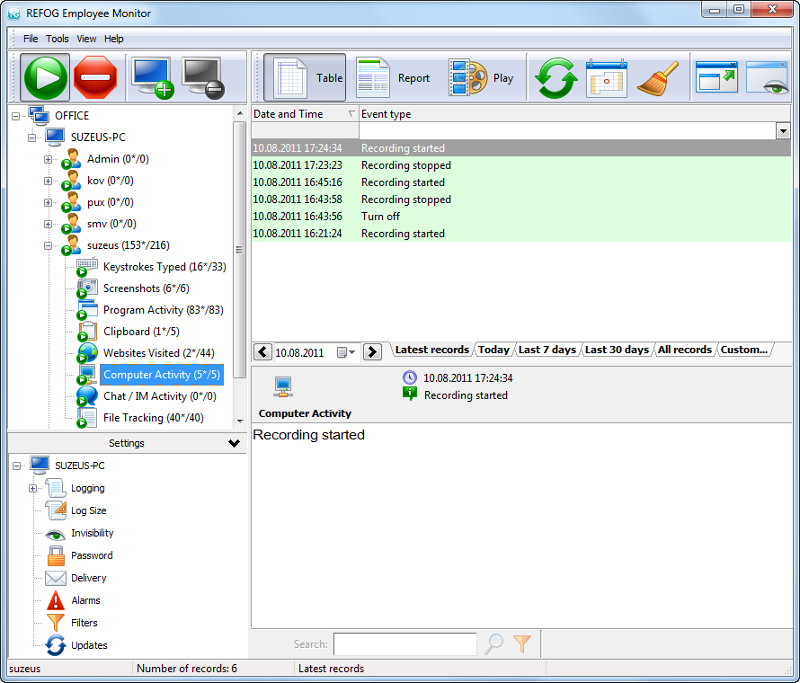Add a computer using the monitor plus icon
800x683 pixels.
coord(153,78)
